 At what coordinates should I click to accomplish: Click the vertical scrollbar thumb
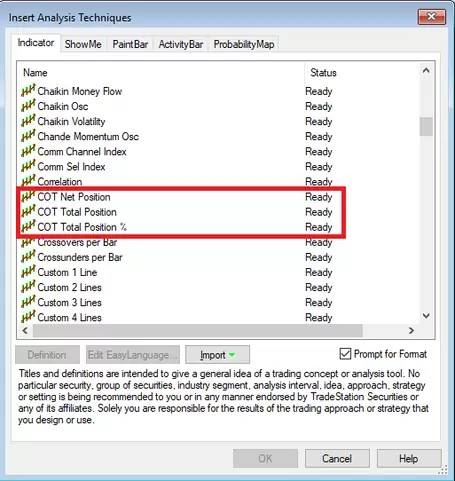426,126
